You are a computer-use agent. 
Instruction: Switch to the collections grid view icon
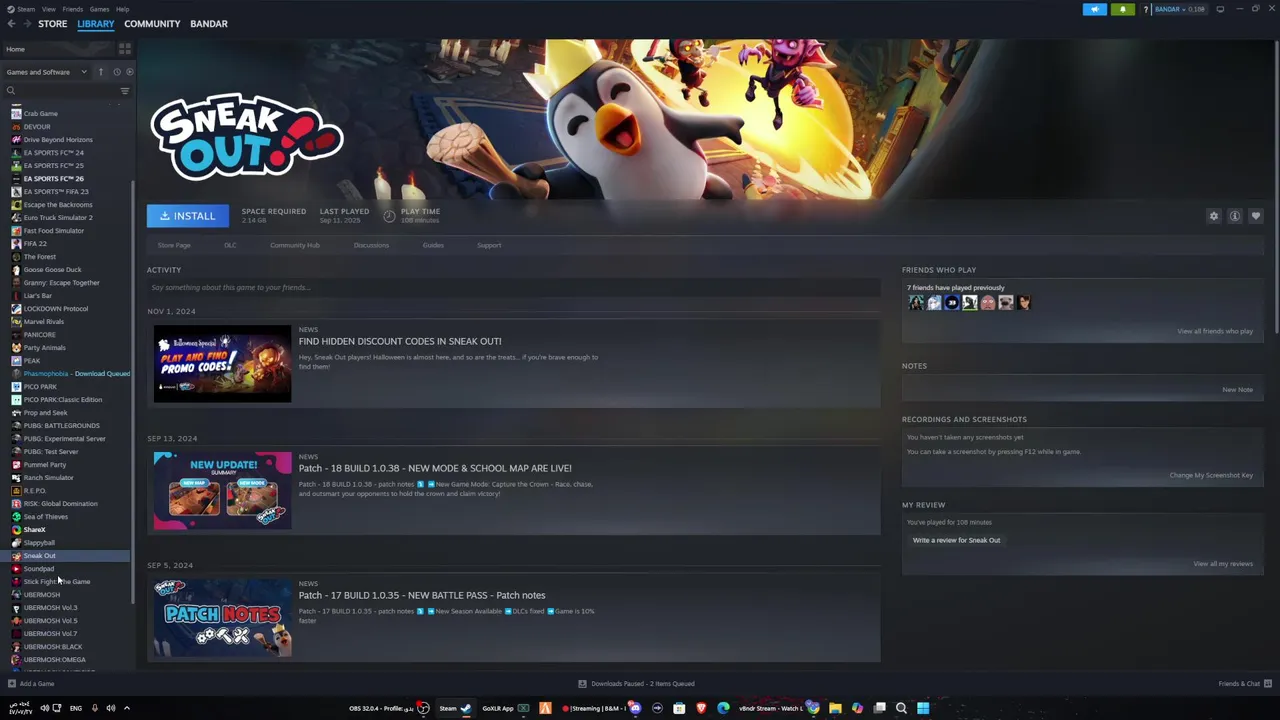click(125, 48)
